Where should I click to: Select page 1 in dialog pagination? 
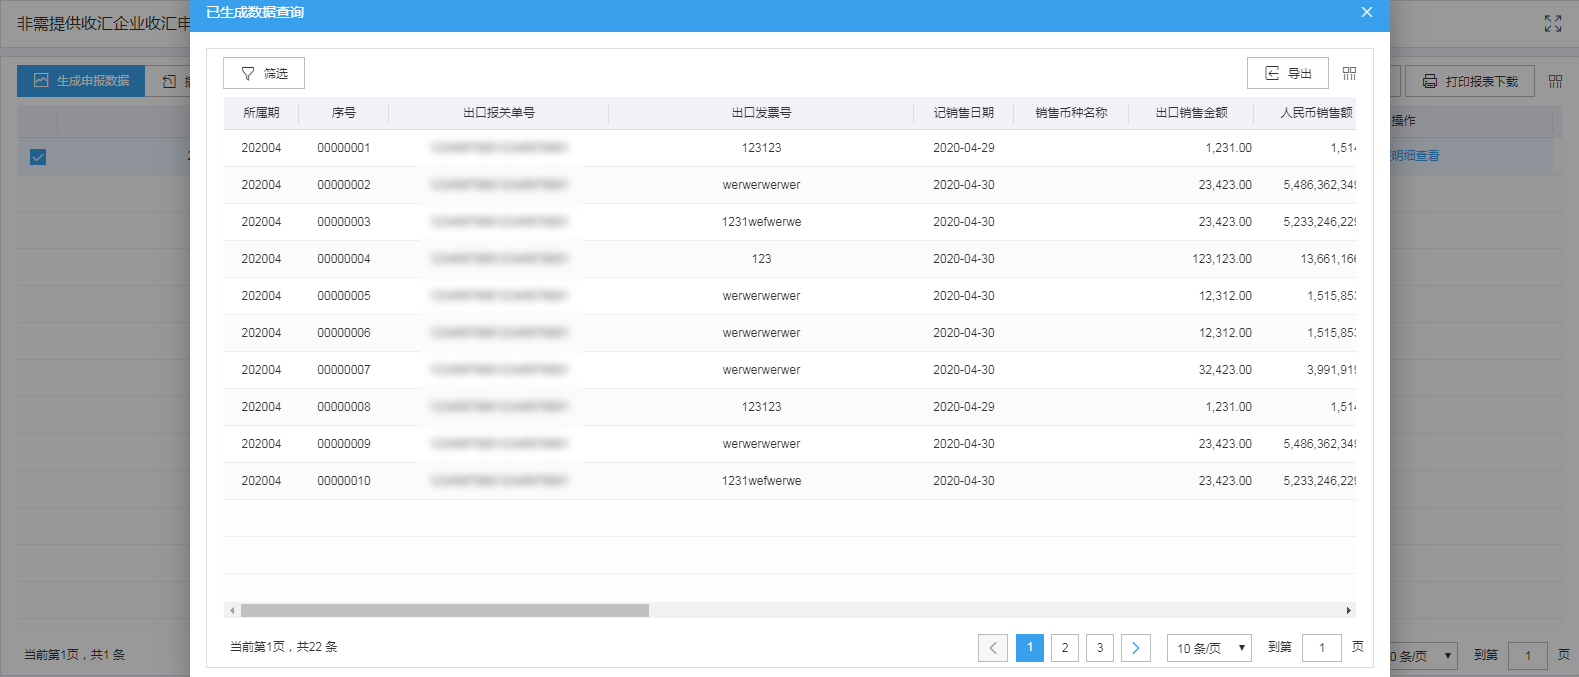(1030, 648)
